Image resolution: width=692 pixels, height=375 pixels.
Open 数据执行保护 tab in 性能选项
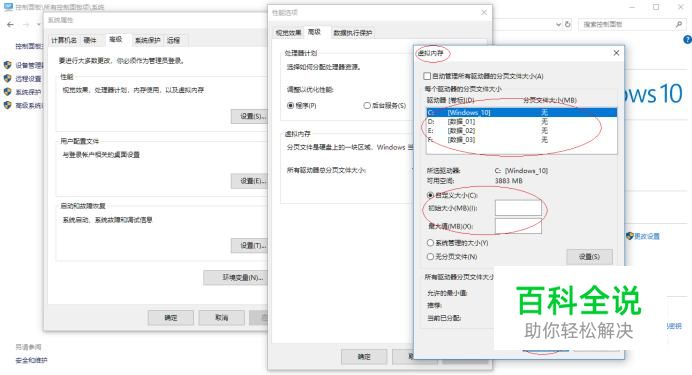(352, 33)
